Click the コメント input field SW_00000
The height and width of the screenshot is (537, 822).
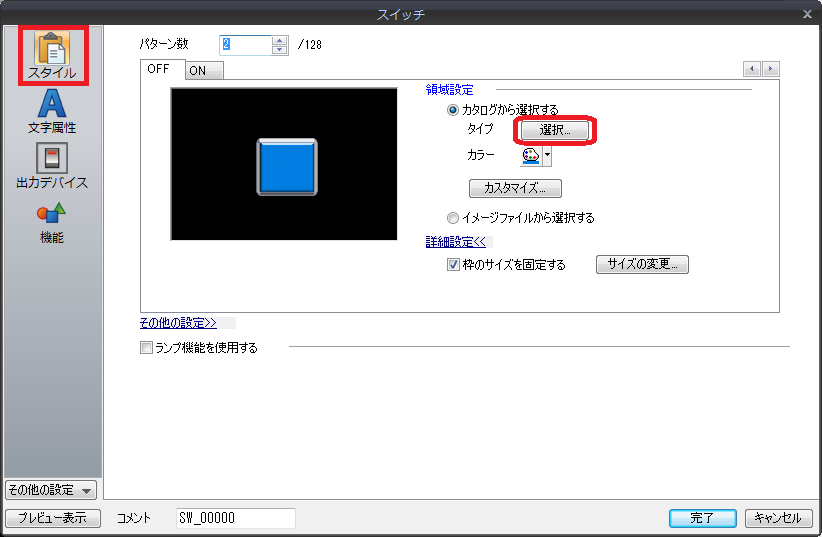(235, 518)
